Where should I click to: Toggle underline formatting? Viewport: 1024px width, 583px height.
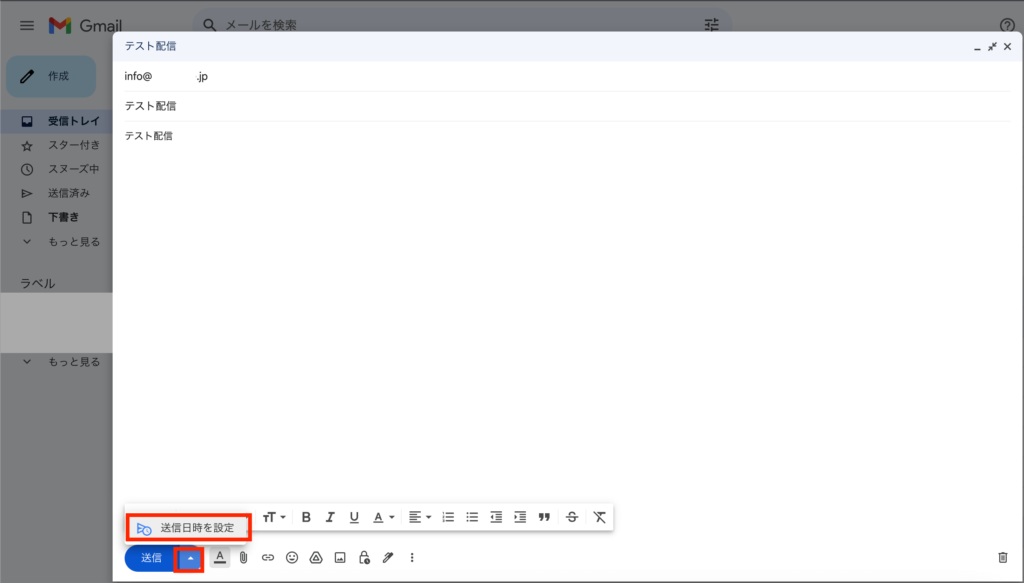pos(354,517)
